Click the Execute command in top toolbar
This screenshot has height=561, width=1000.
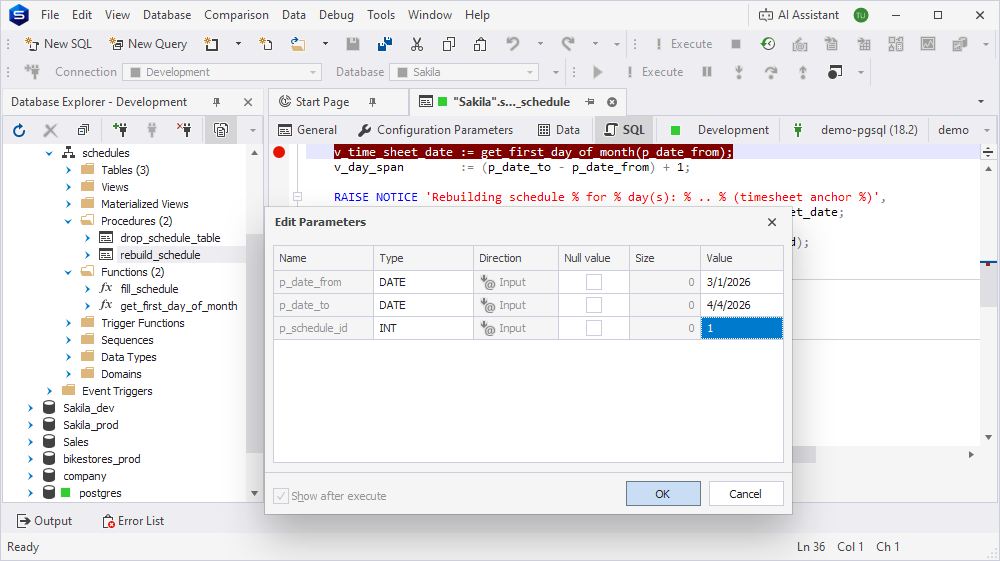tap(684, 44)
